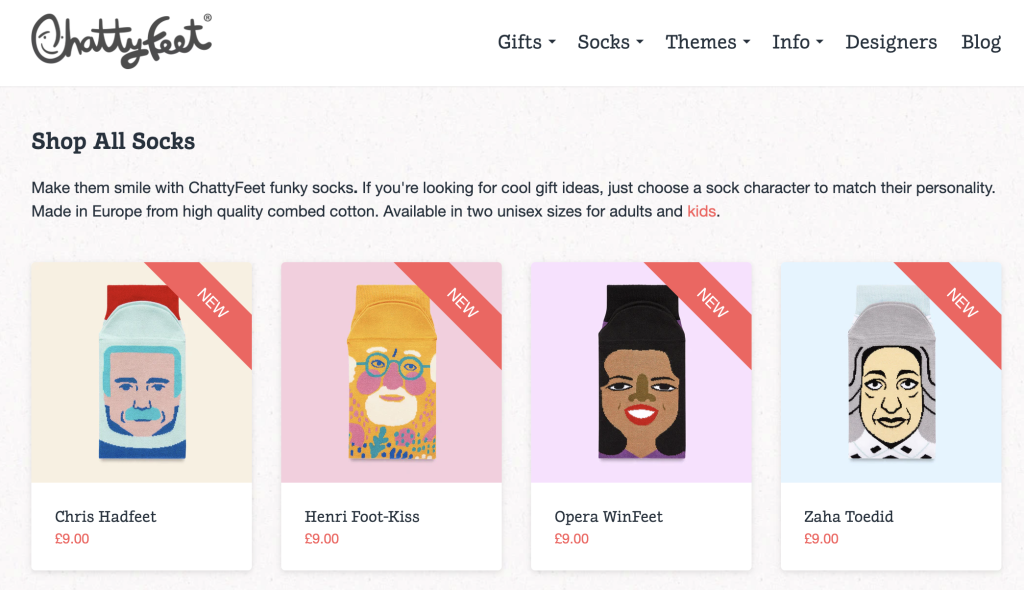1024x590 pixels.
Task: Select the Zaha Toedid sock image
Action: pos(891,372)
